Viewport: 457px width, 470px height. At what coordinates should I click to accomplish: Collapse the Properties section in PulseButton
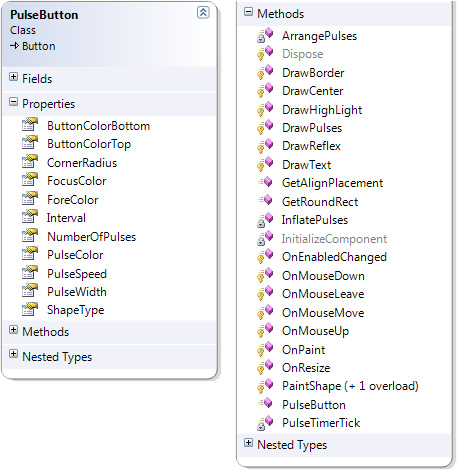[13, 102]
